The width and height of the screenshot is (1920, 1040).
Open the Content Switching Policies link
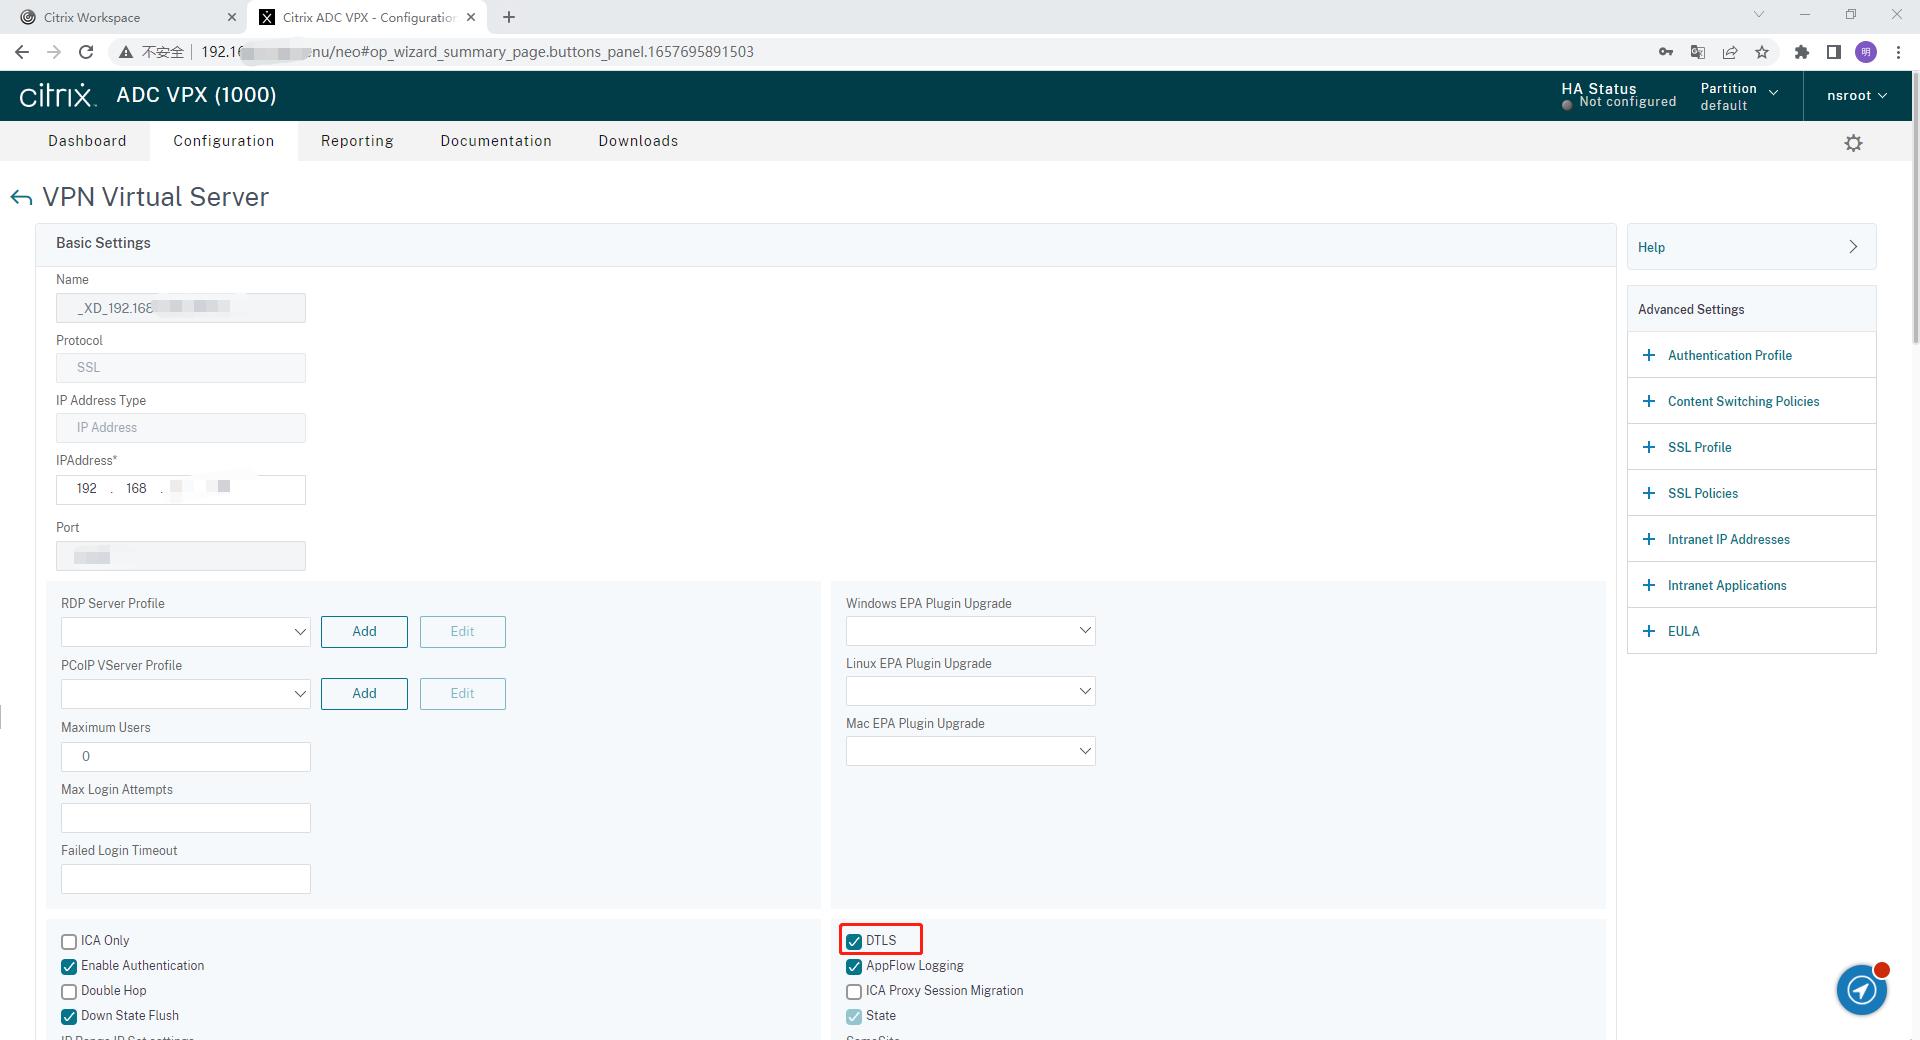(x=1743, y=401)
